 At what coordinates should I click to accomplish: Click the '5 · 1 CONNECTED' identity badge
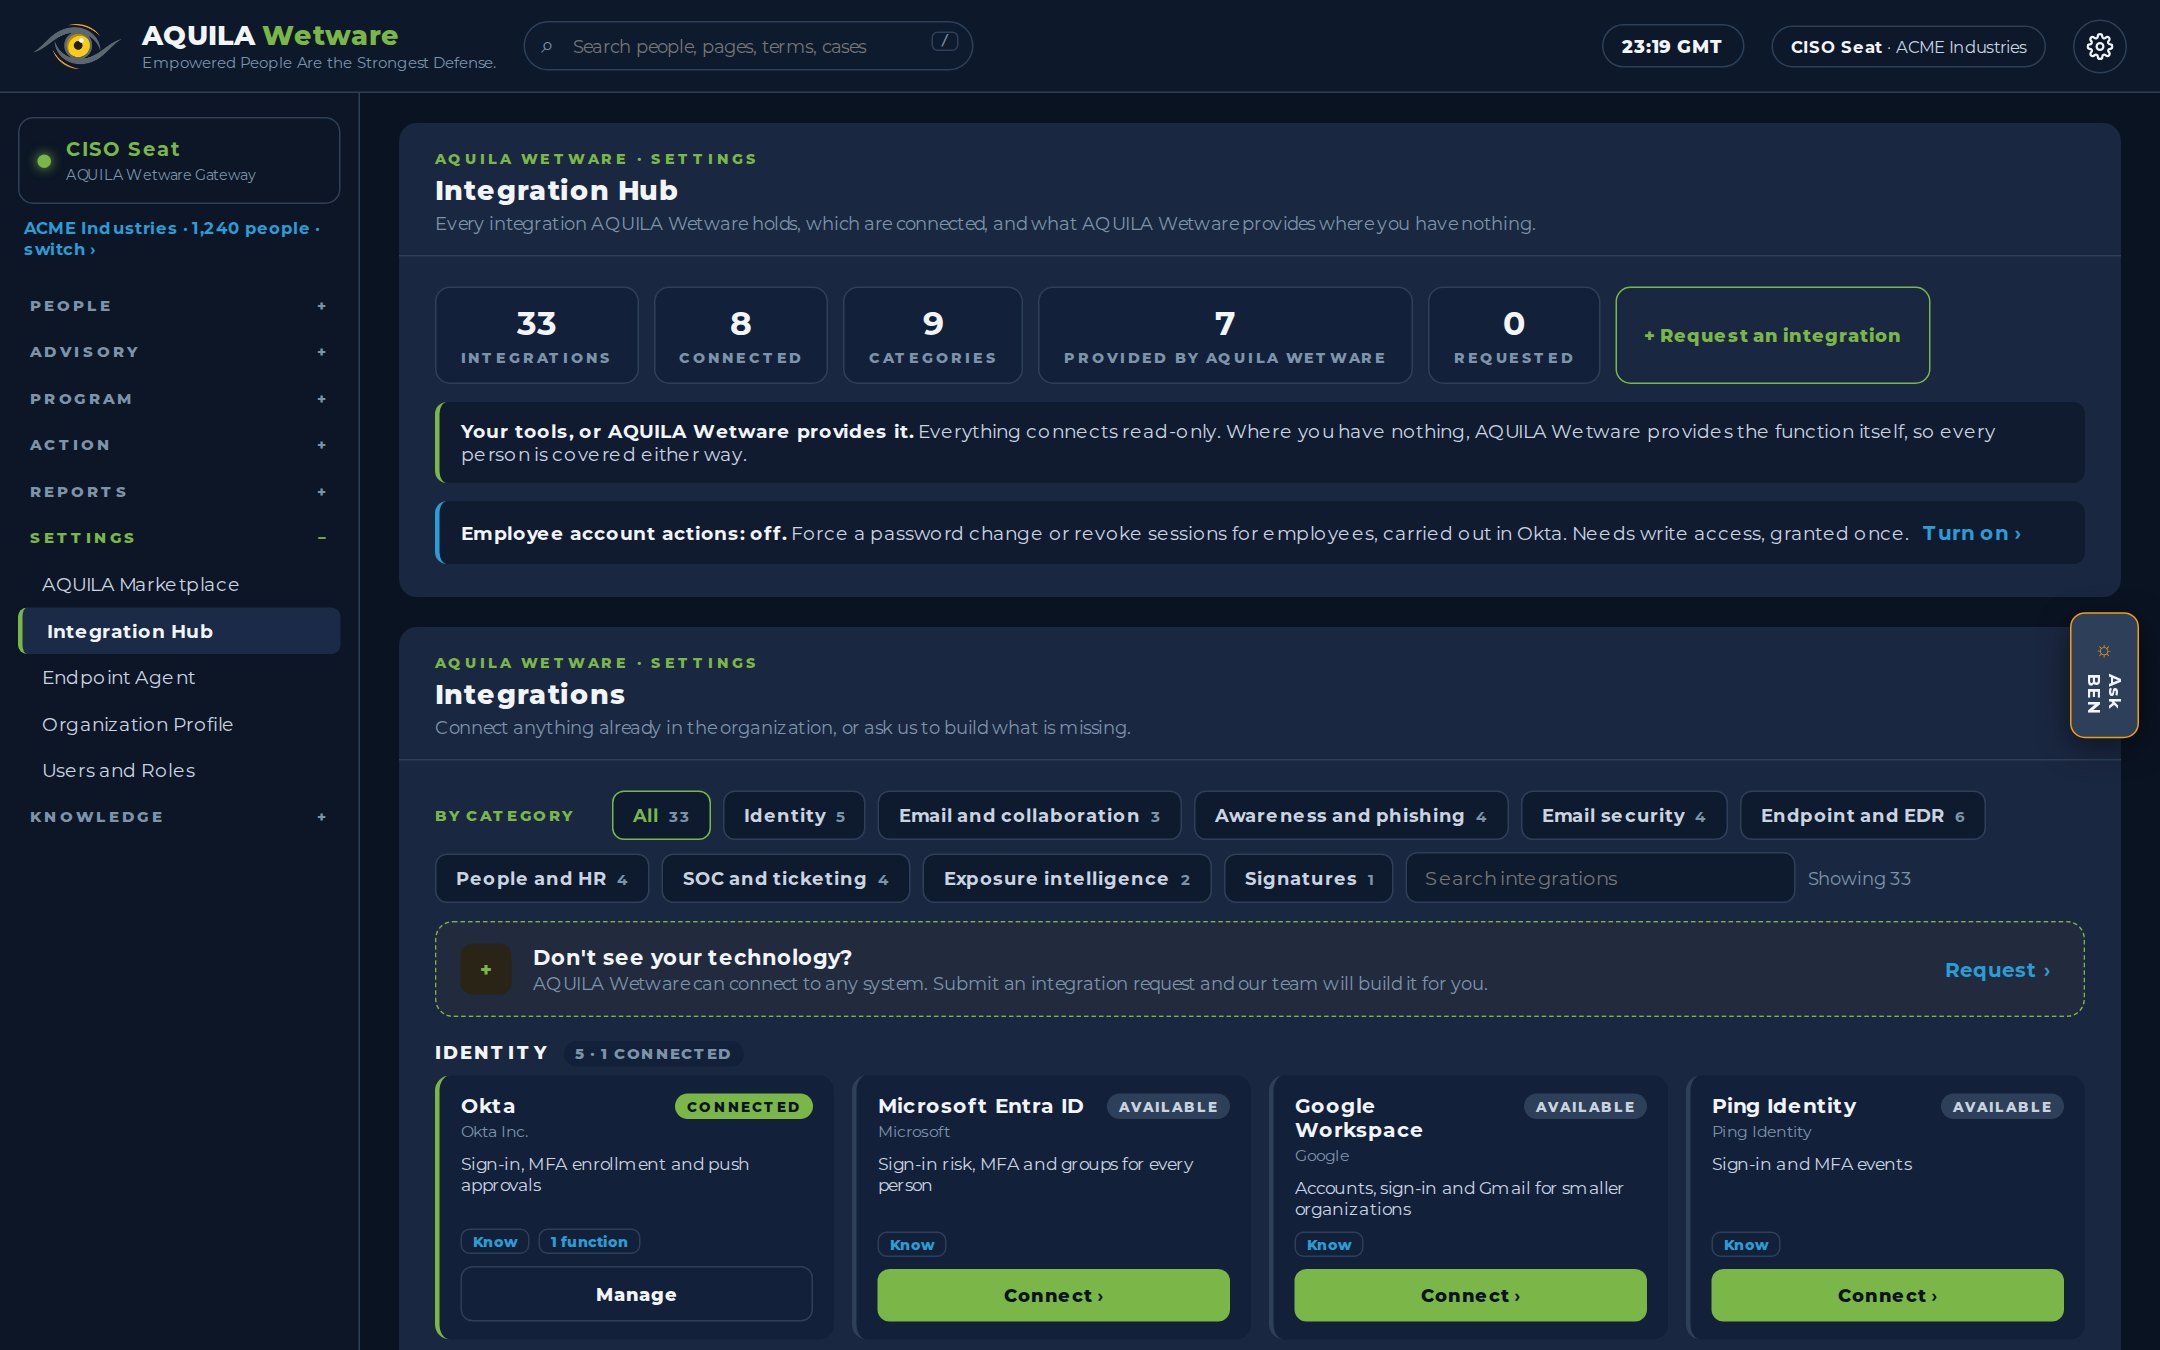pyautogui.click(x=653, y=1053)
